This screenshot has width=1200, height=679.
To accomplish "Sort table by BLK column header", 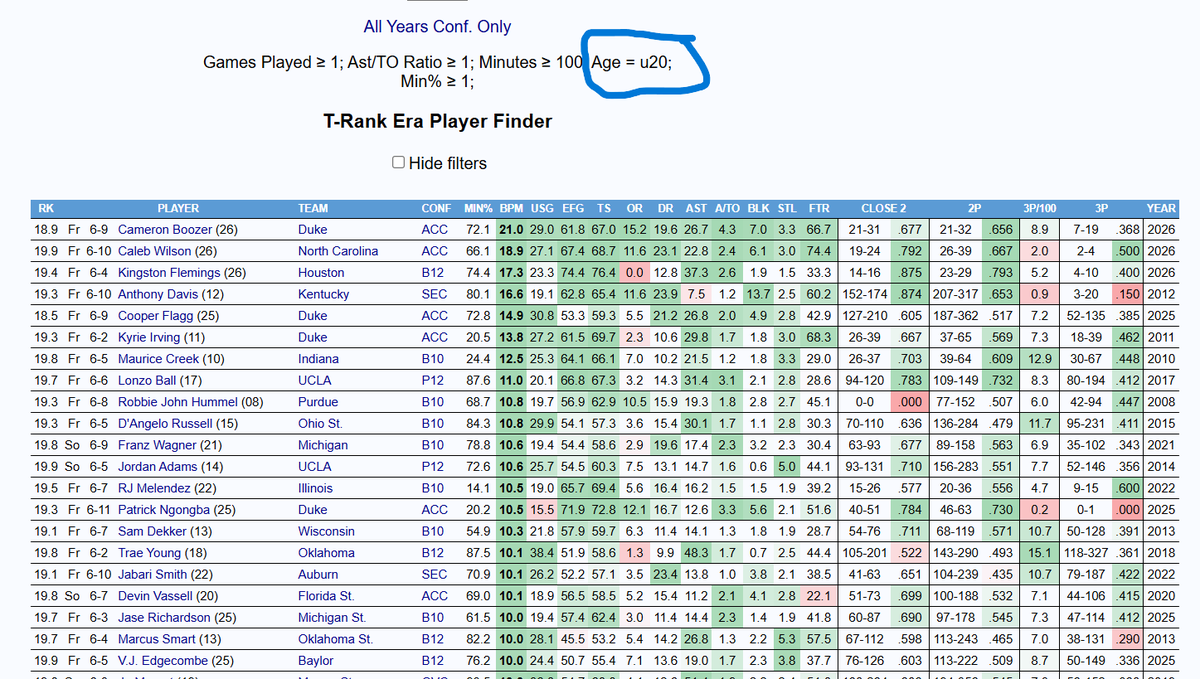I will click(x=758, y=208).
